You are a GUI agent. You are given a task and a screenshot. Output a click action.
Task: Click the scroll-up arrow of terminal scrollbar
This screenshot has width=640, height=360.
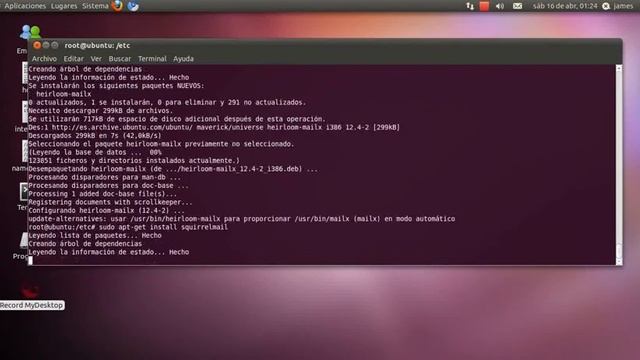coord(619,69)
